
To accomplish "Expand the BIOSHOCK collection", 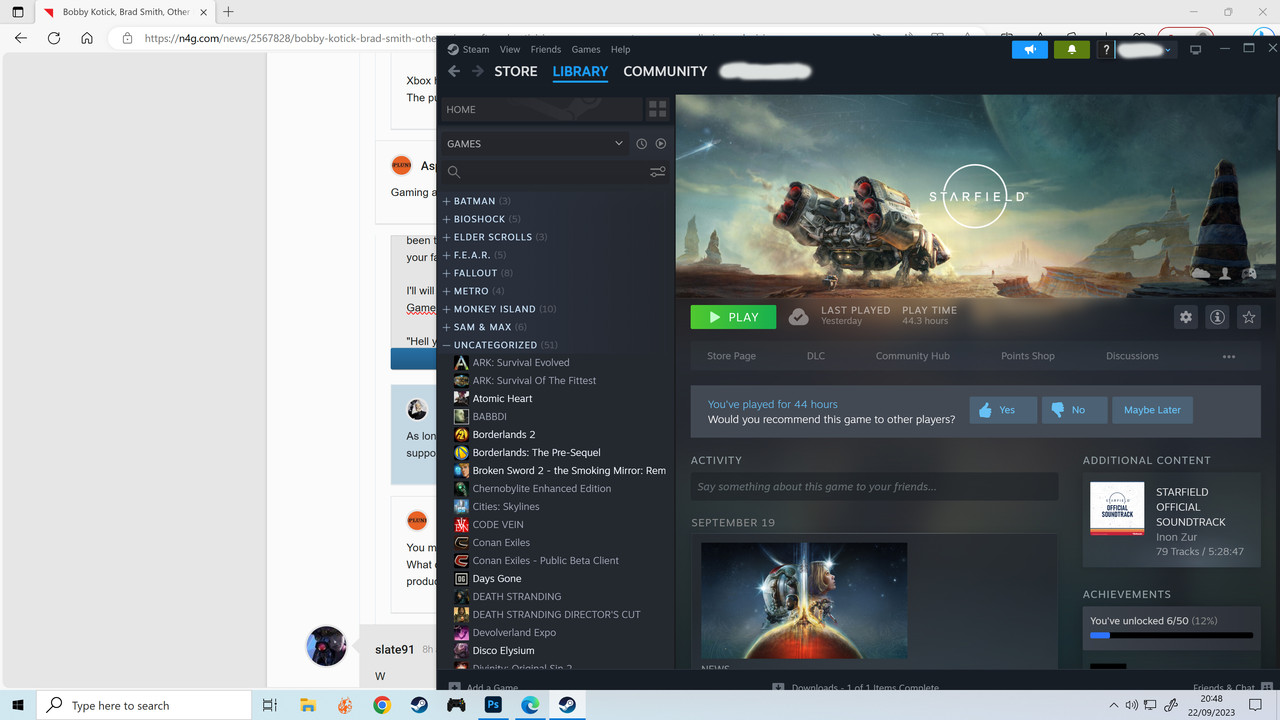I will tap(447, 219).
